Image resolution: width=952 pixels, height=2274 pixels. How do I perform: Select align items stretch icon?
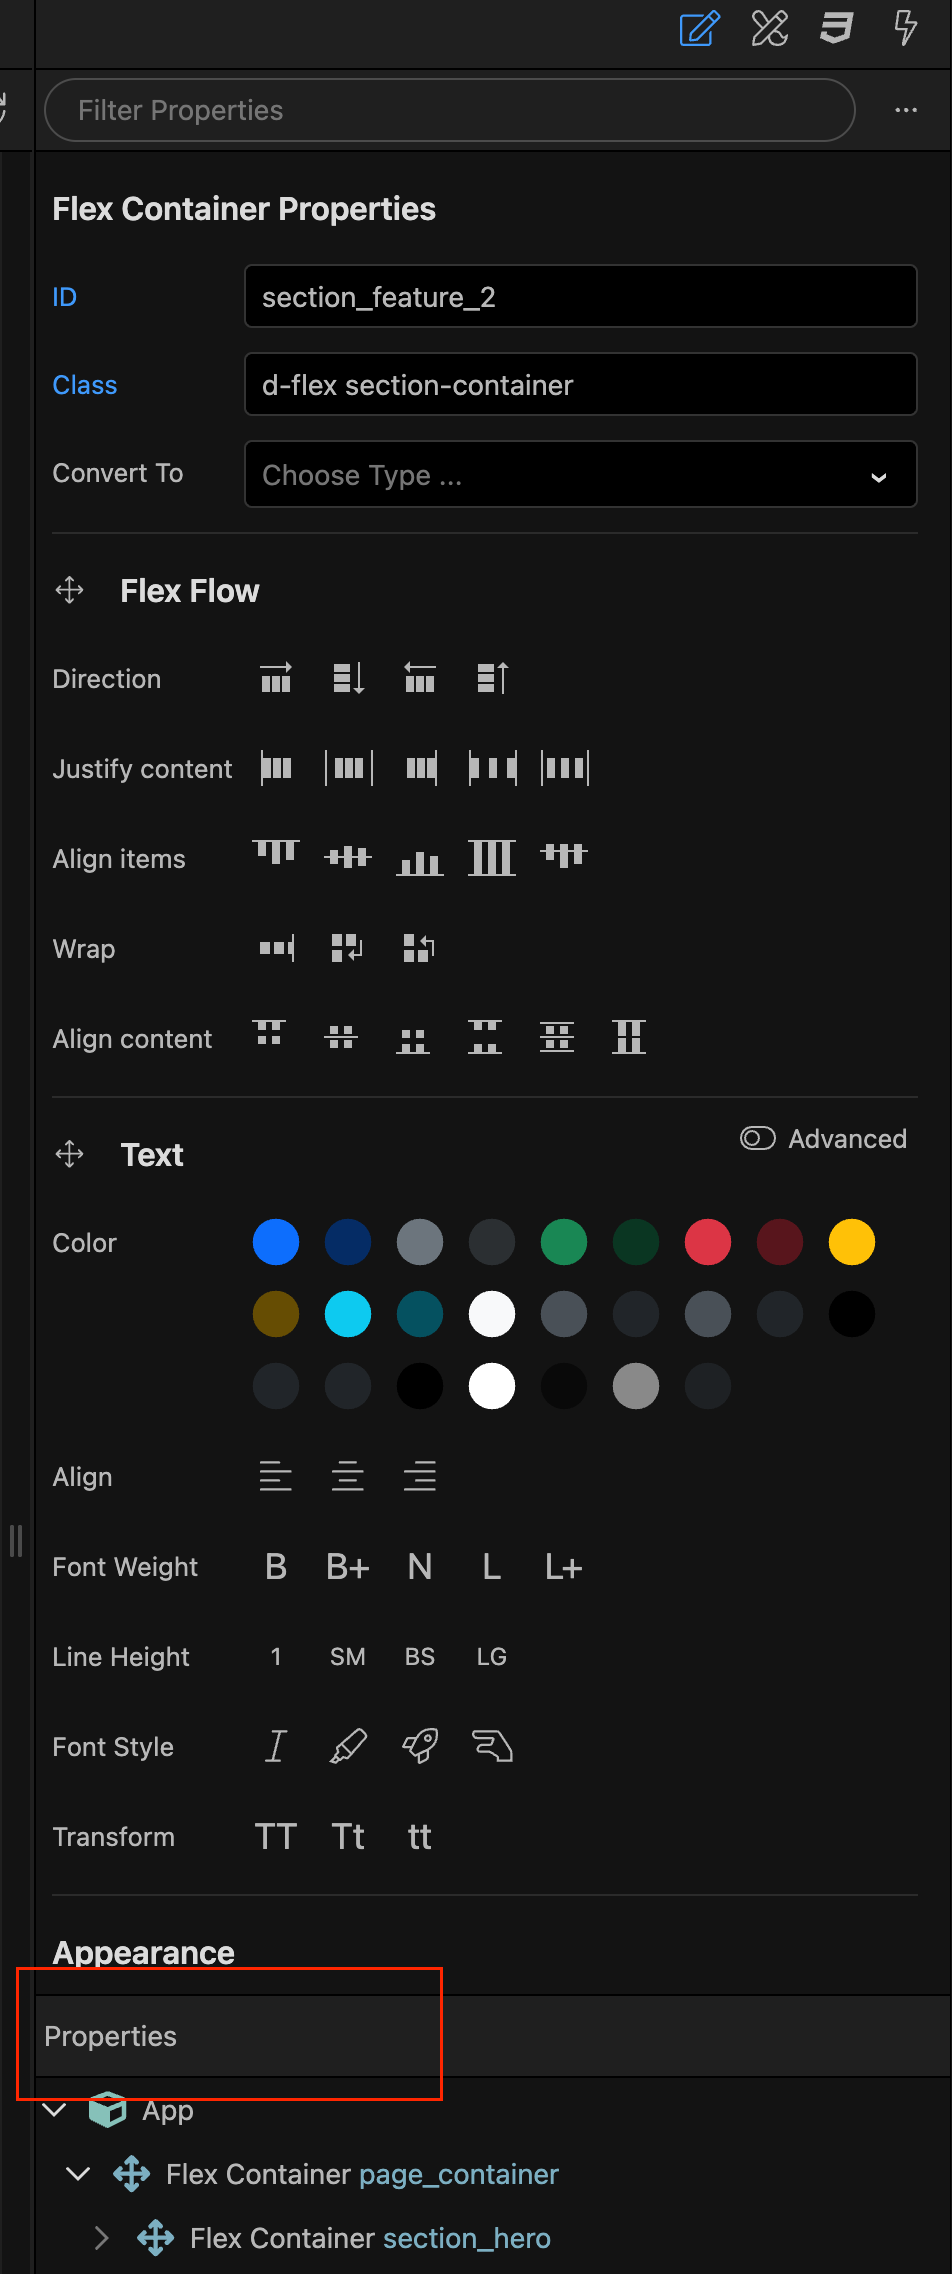[492, 858]
